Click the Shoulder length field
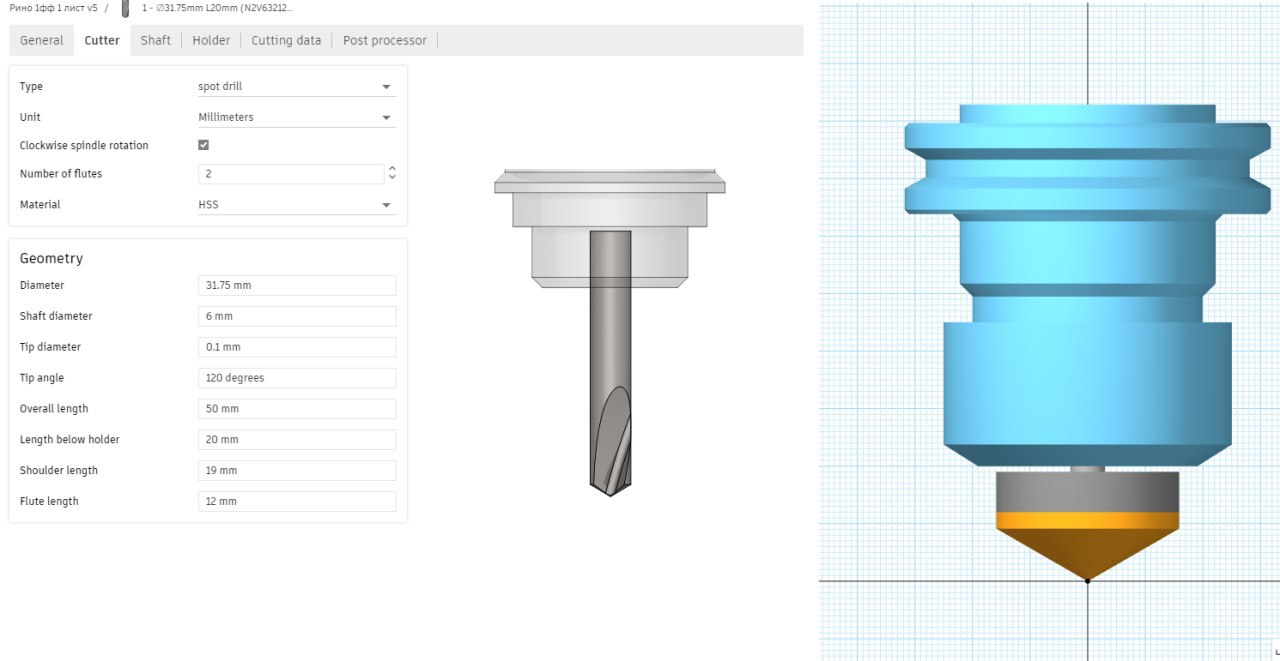 pos(297,470)
